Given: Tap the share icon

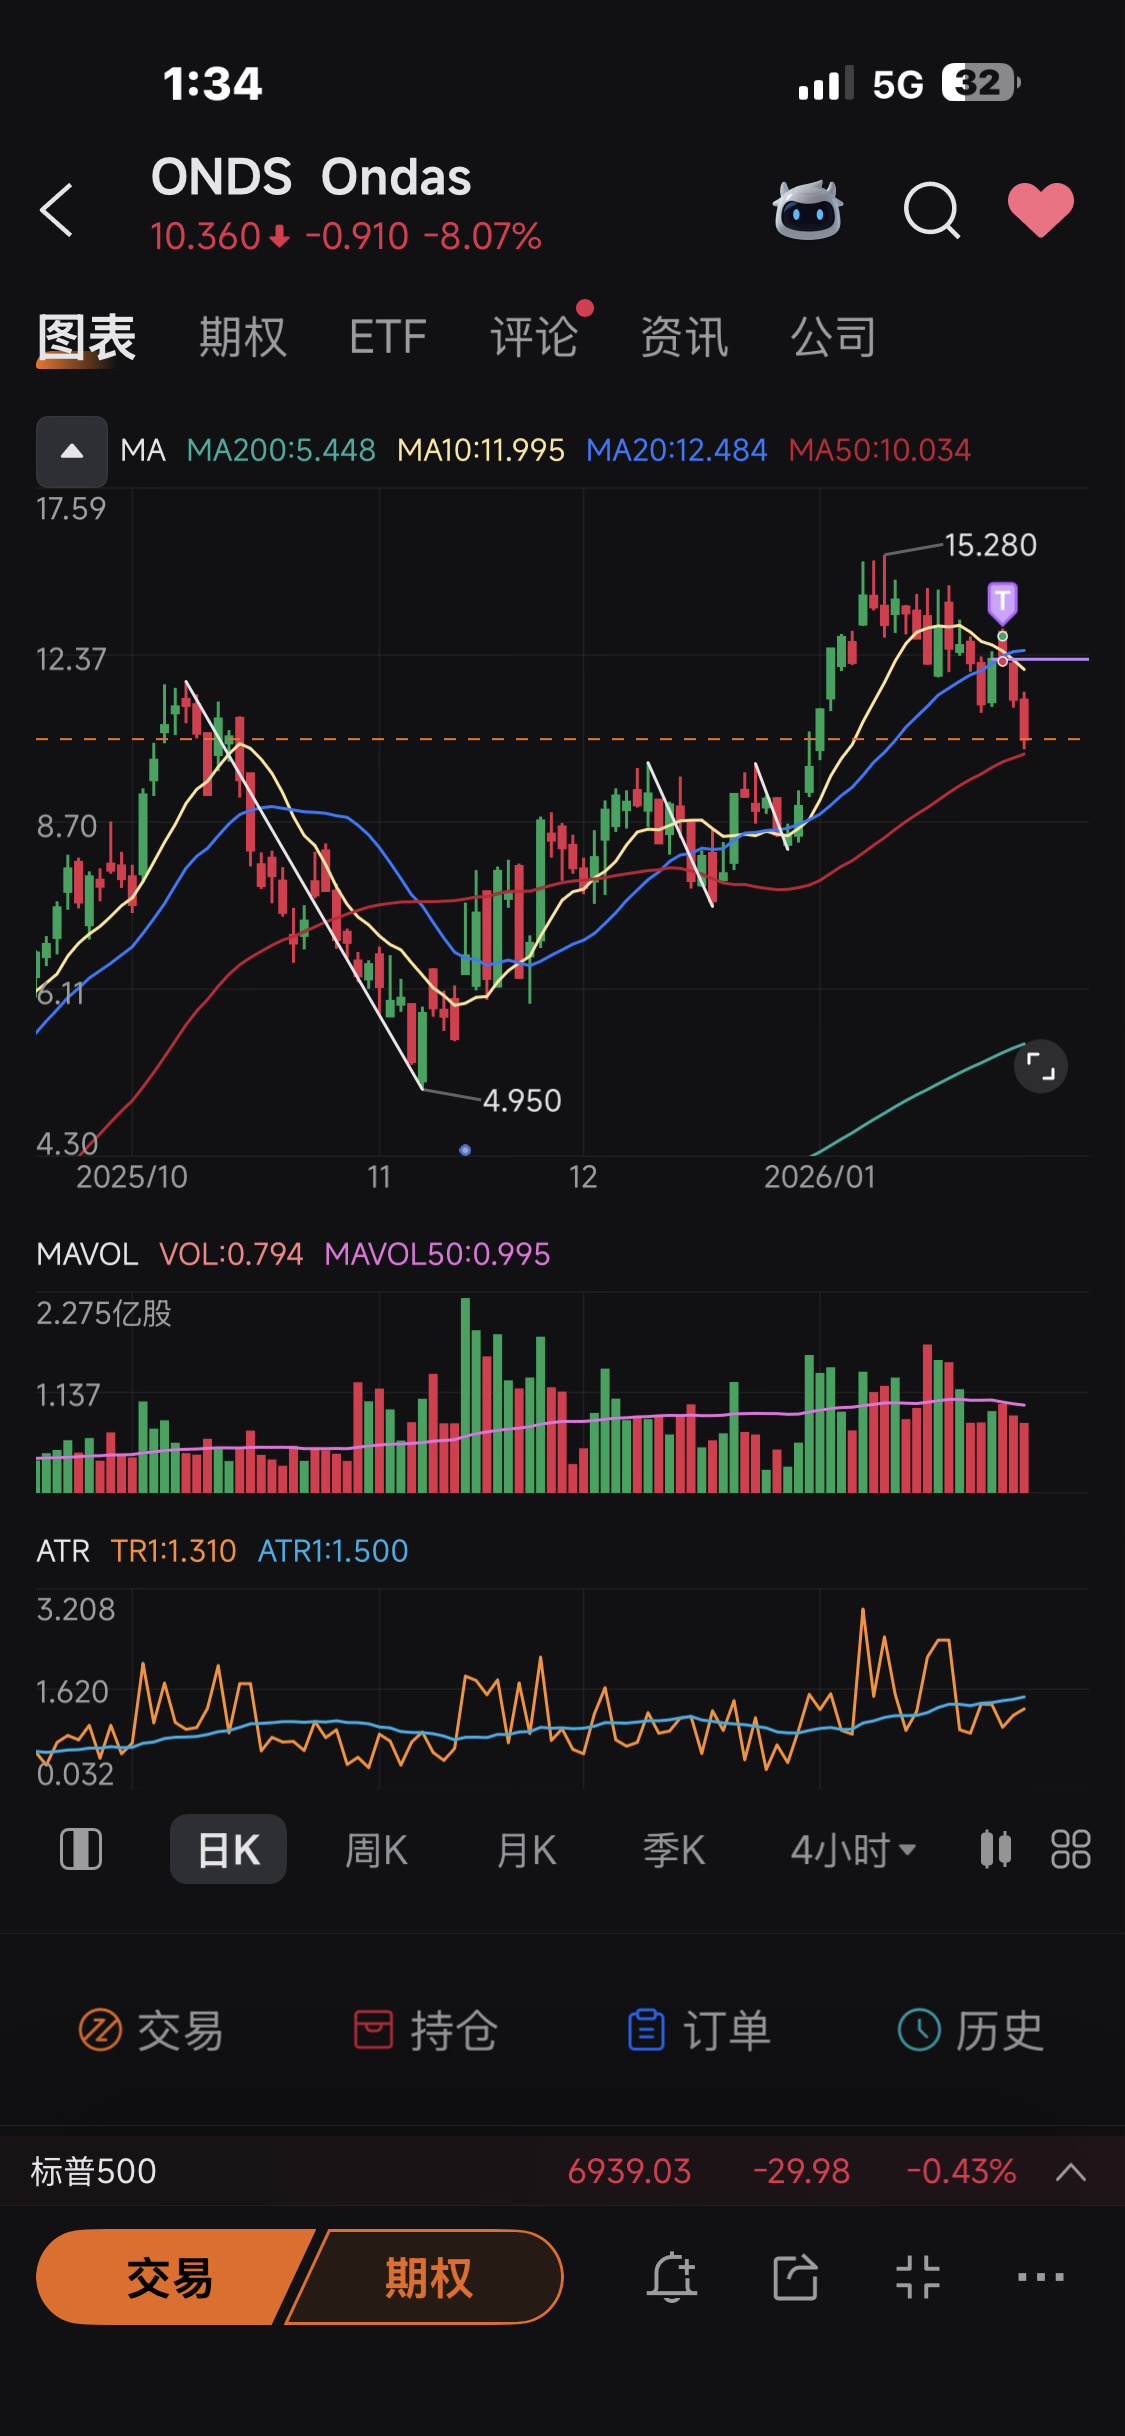Looking at the screenshot, I should (796, 2278).
